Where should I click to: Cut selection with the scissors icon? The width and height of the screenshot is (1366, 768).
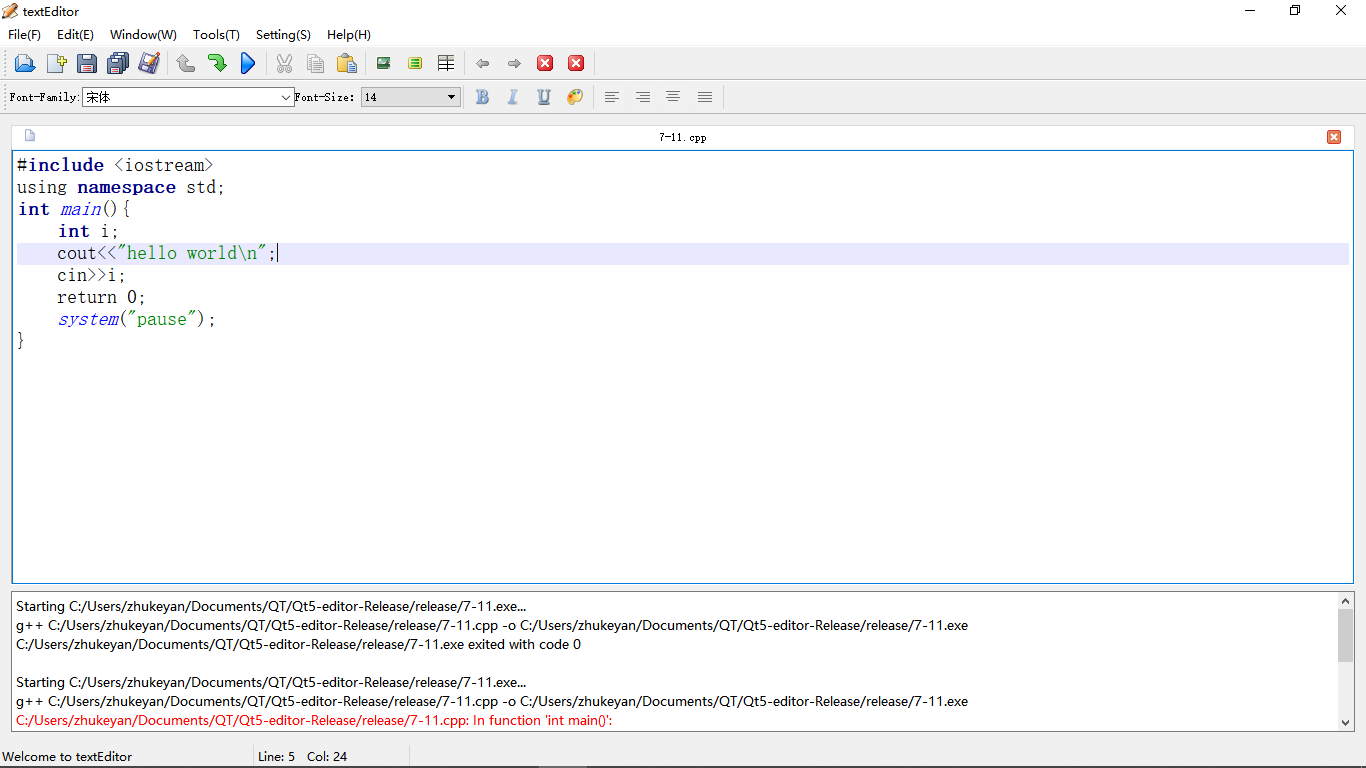tap(284, 63)
